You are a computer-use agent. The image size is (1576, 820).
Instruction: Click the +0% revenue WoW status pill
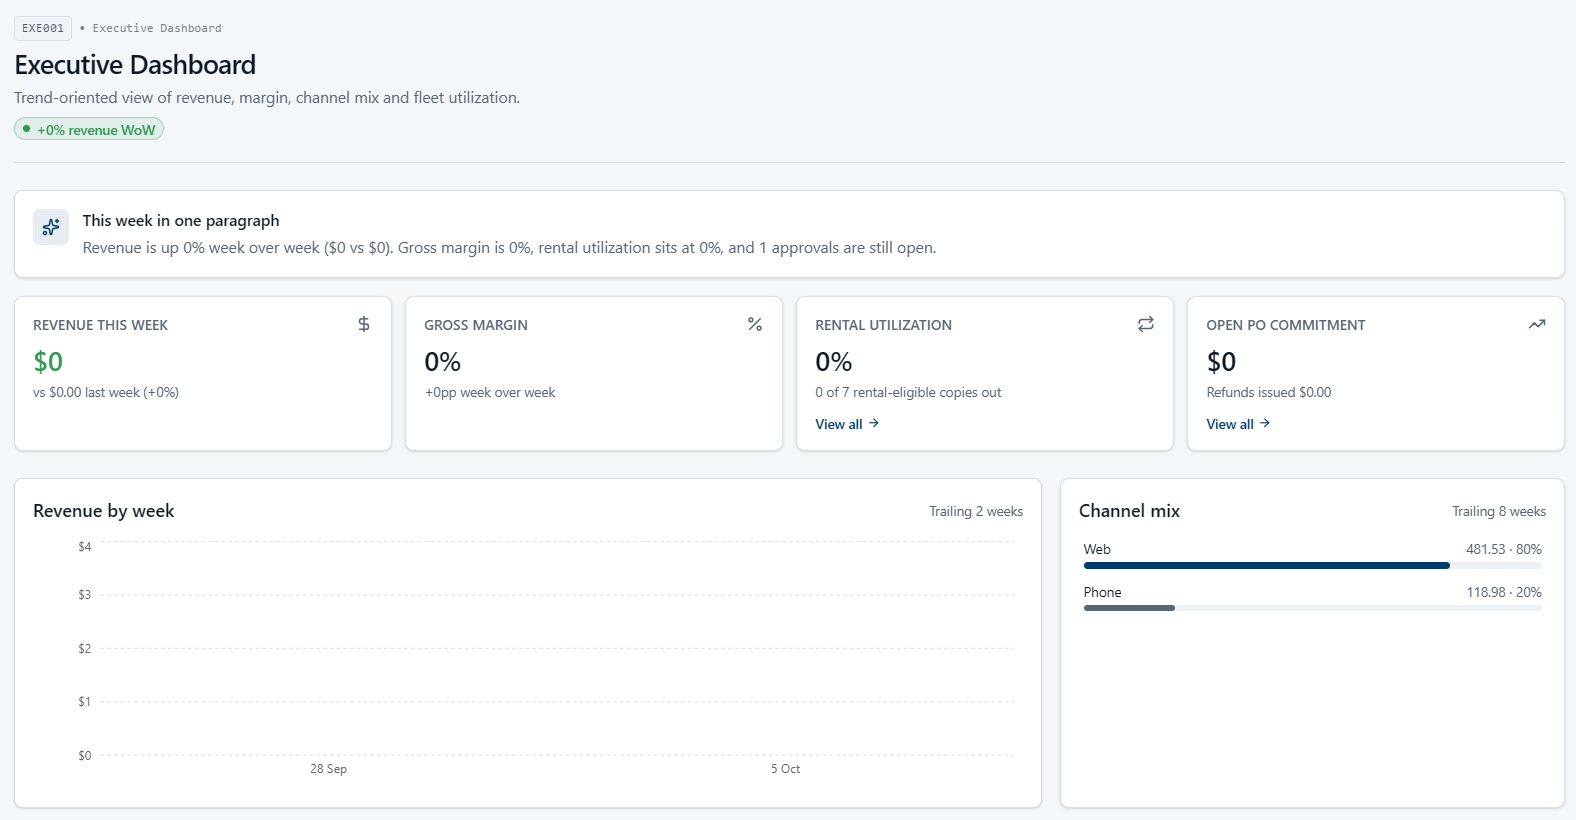tap(89, 130)
